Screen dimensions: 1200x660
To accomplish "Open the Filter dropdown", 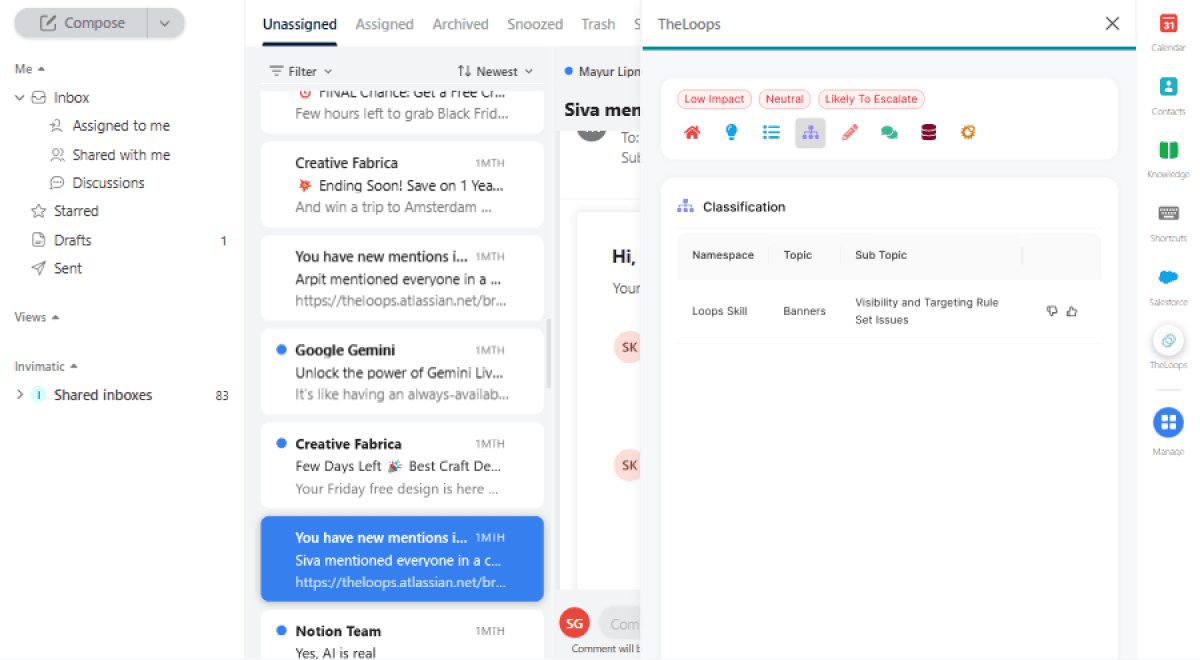I will 301,71.
